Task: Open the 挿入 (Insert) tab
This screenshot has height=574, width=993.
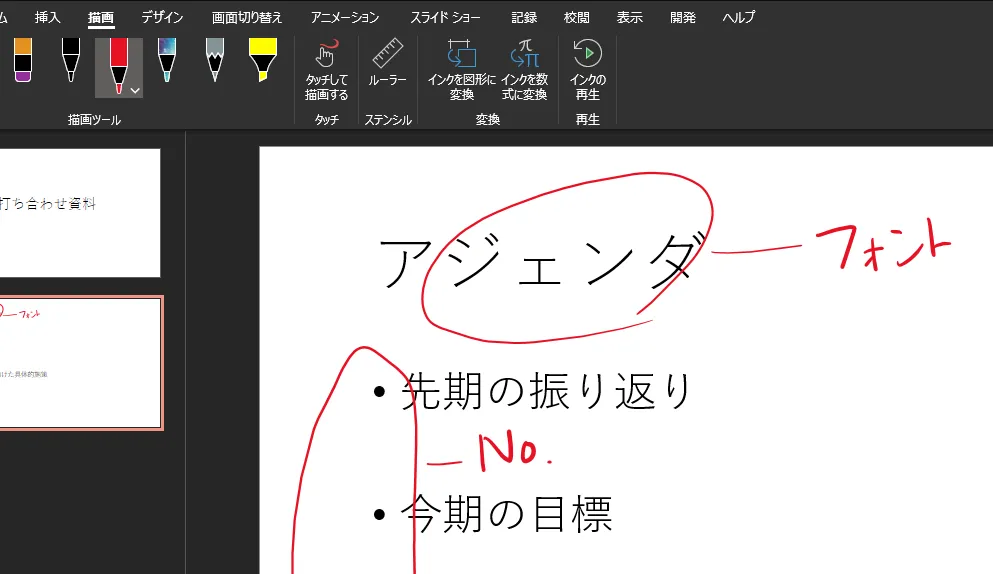Action: pyautogui.click(x=48, y=18)
